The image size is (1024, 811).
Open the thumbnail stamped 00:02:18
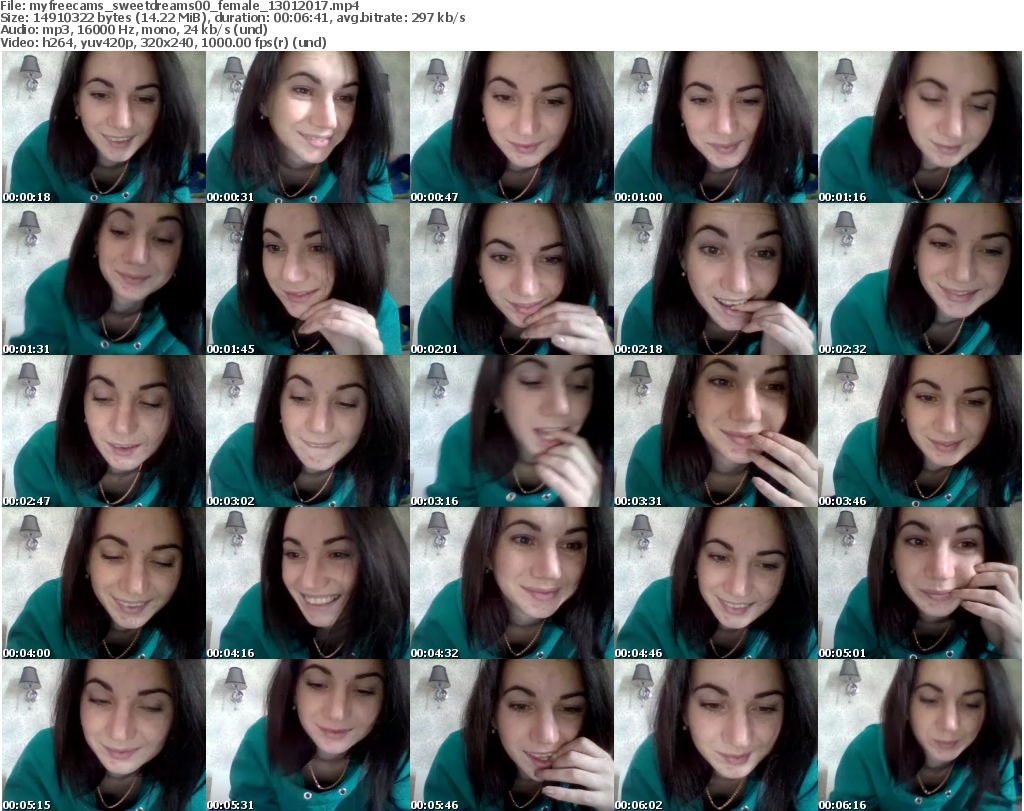716,279
